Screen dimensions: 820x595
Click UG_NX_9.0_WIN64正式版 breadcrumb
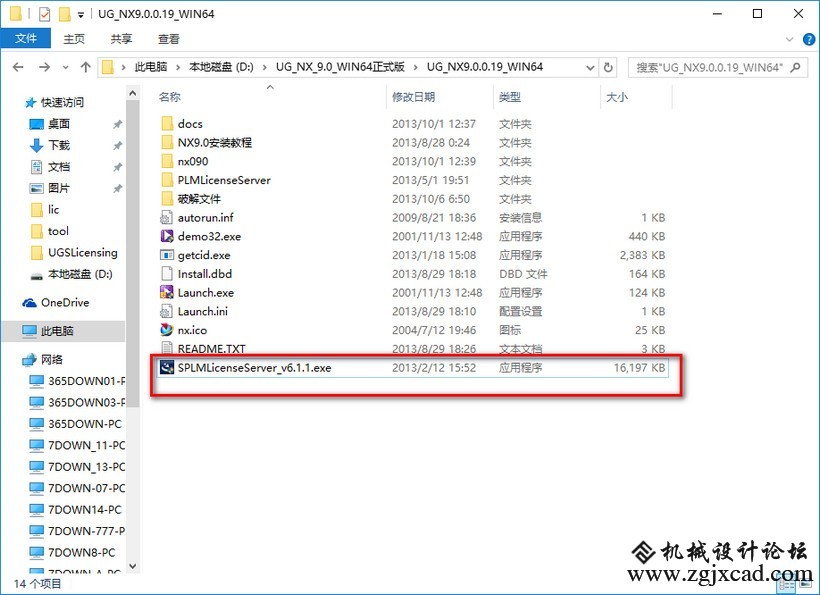click(340, 67)
